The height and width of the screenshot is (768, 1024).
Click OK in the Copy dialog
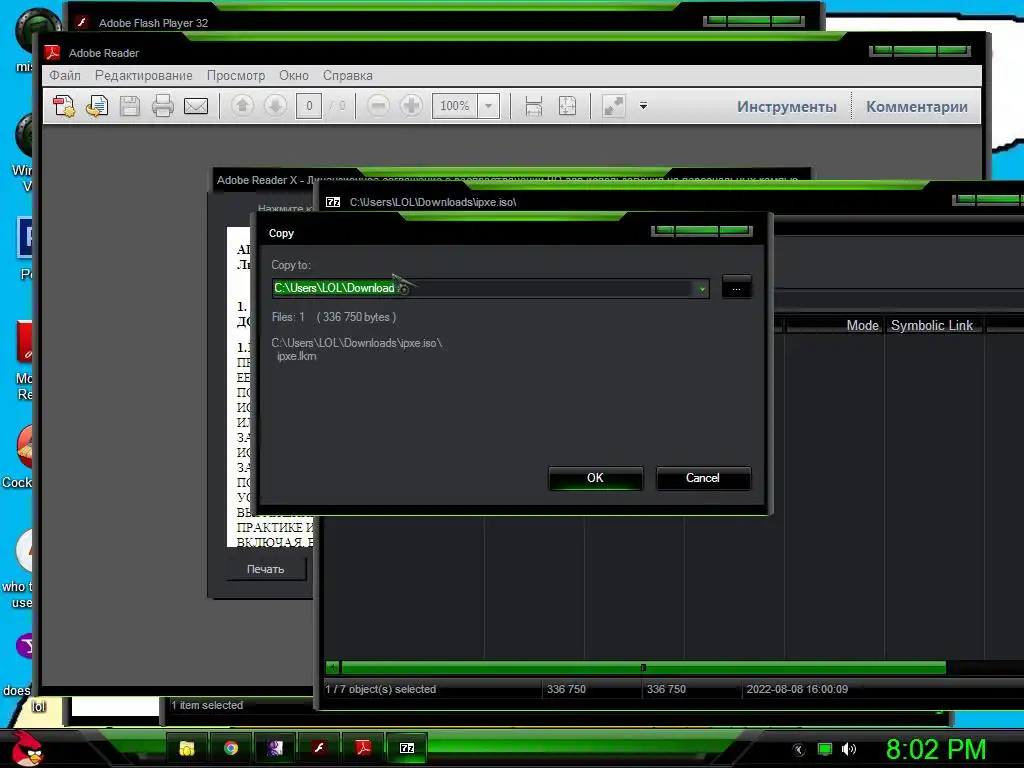[595, 478]
